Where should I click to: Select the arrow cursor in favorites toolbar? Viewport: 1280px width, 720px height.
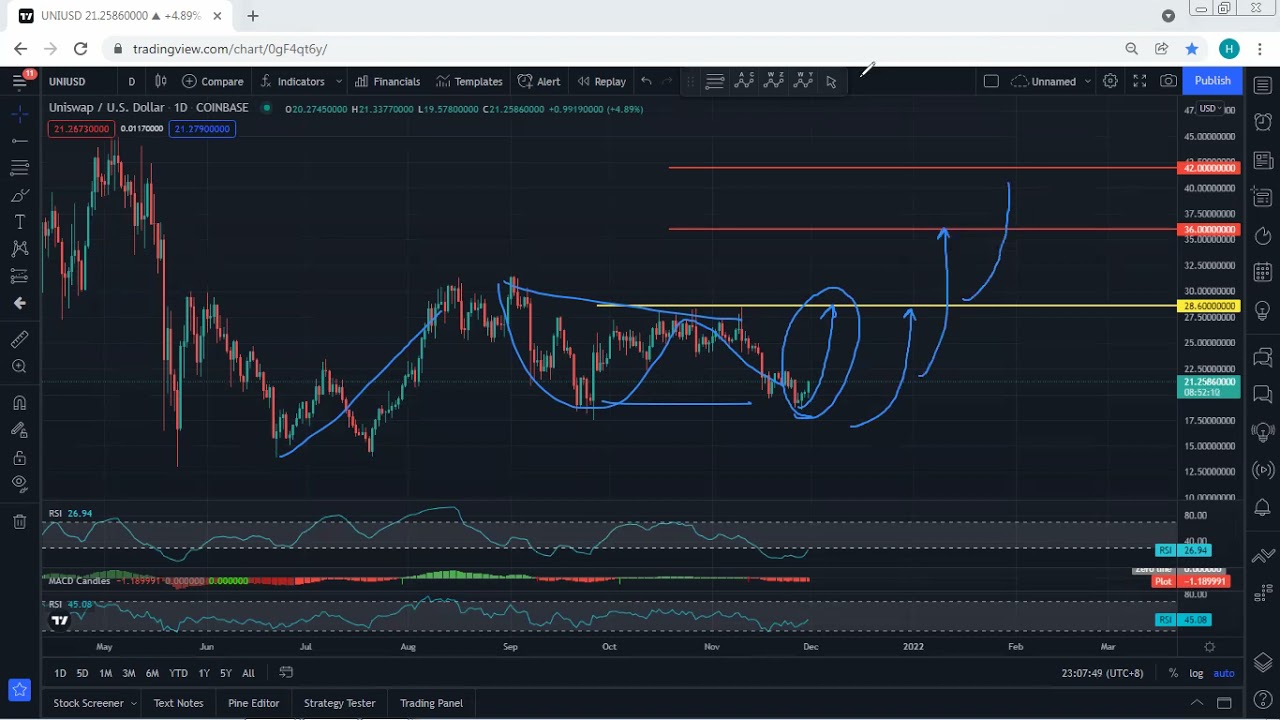[x=831, y=82]
